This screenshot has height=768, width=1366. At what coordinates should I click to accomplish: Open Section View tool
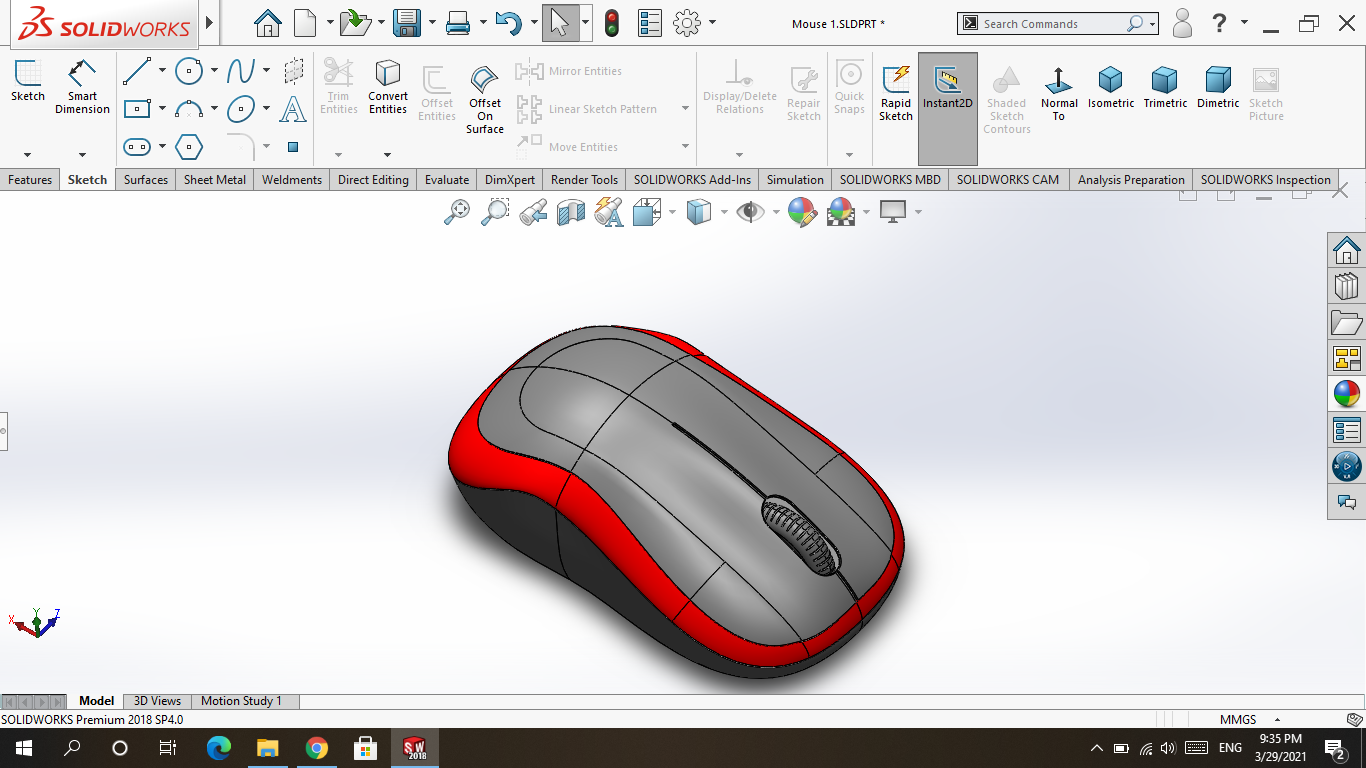tap(571, 212)
